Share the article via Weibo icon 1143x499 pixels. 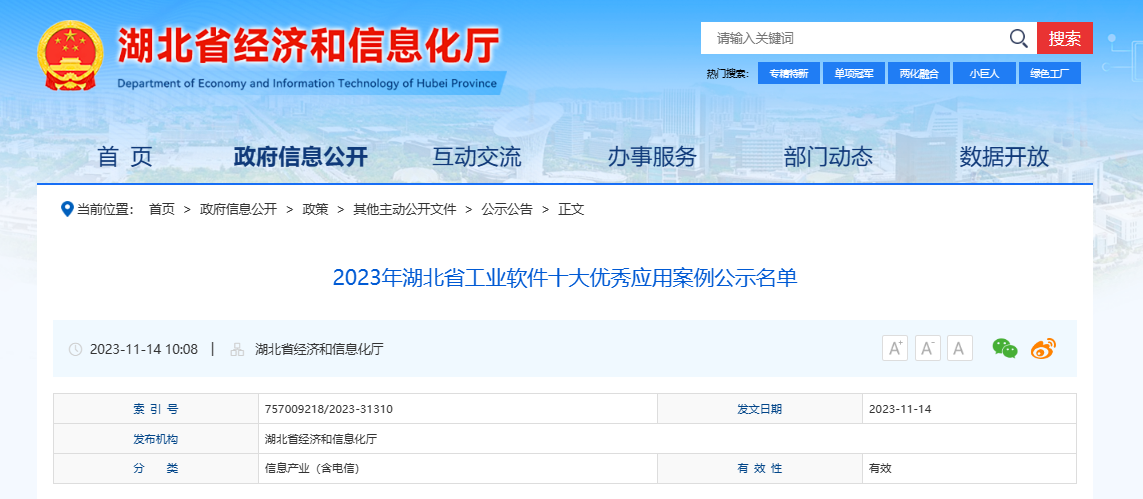pyautogui.click(x=1043, y=348)
